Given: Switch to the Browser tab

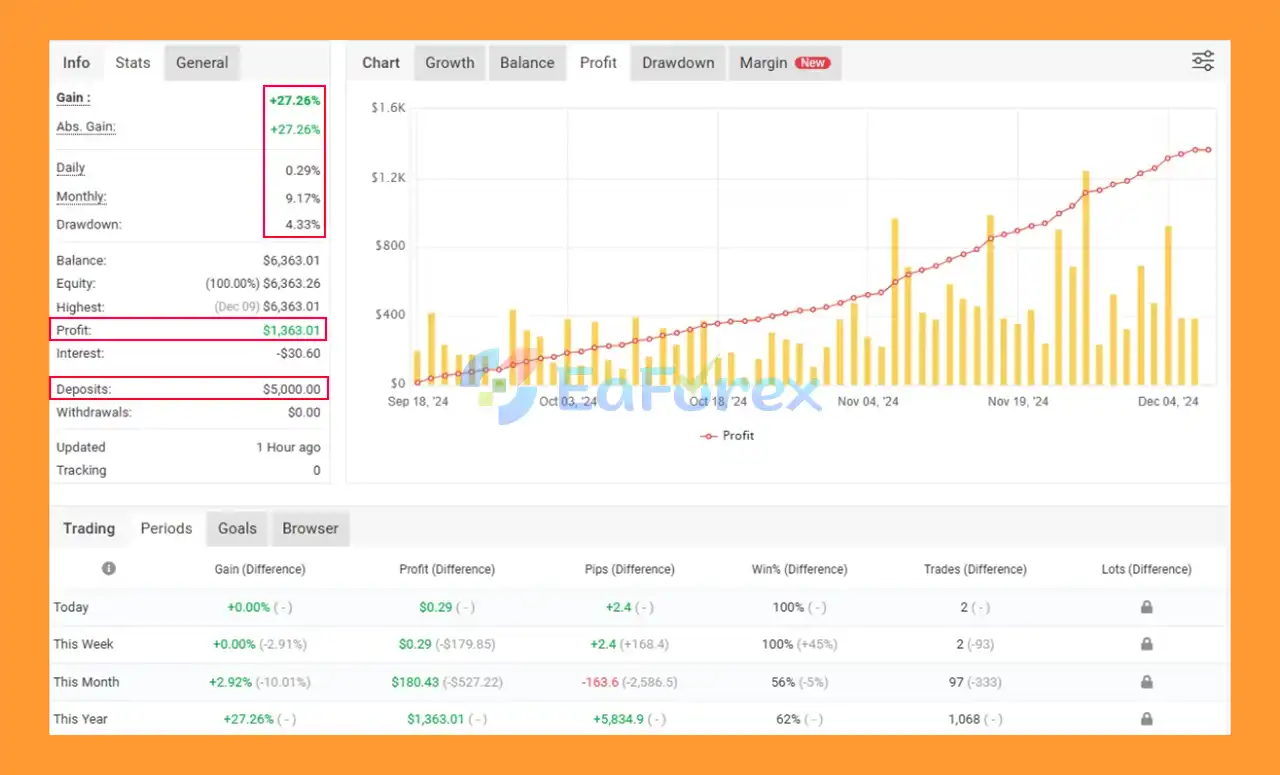Looking at the screenshot, I should click(x=310, y=528).
